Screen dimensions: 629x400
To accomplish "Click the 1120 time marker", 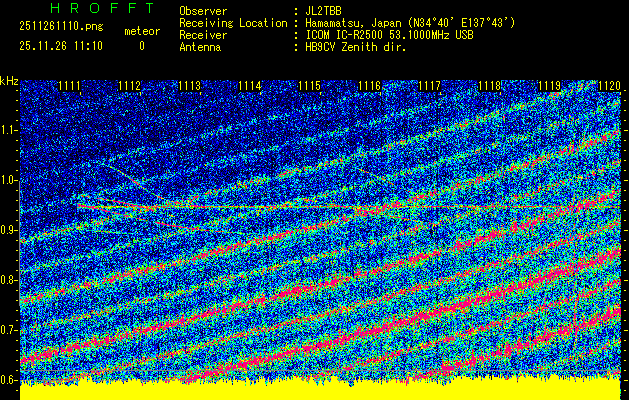I will pyautogui.click(x=608, y=86).
